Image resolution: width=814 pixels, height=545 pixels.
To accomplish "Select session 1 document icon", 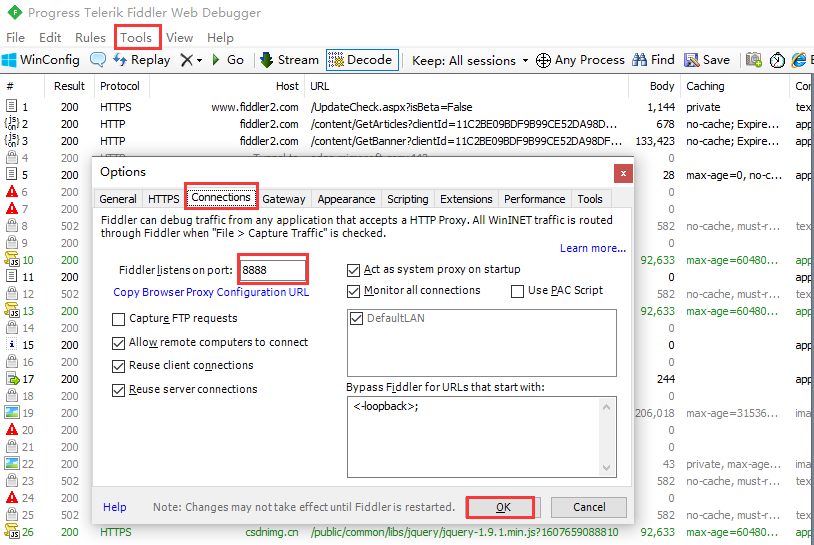I will pos(11,106).
